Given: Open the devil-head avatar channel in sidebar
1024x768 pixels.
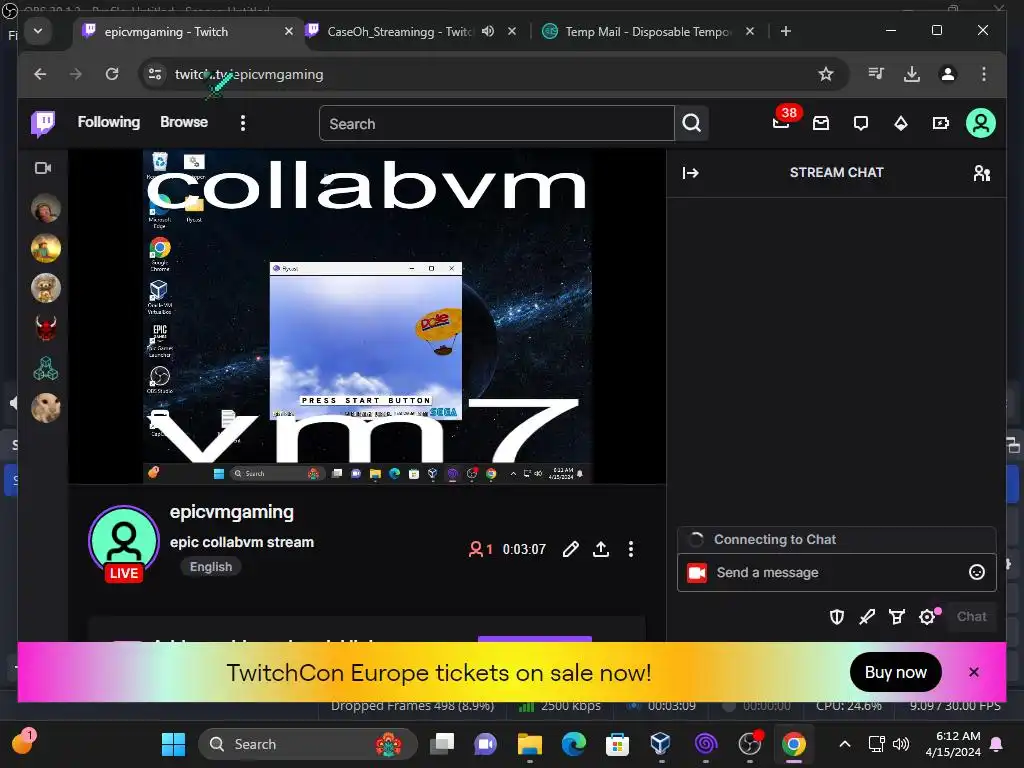Looking at the screenshot, I should [x=46, y=328].
